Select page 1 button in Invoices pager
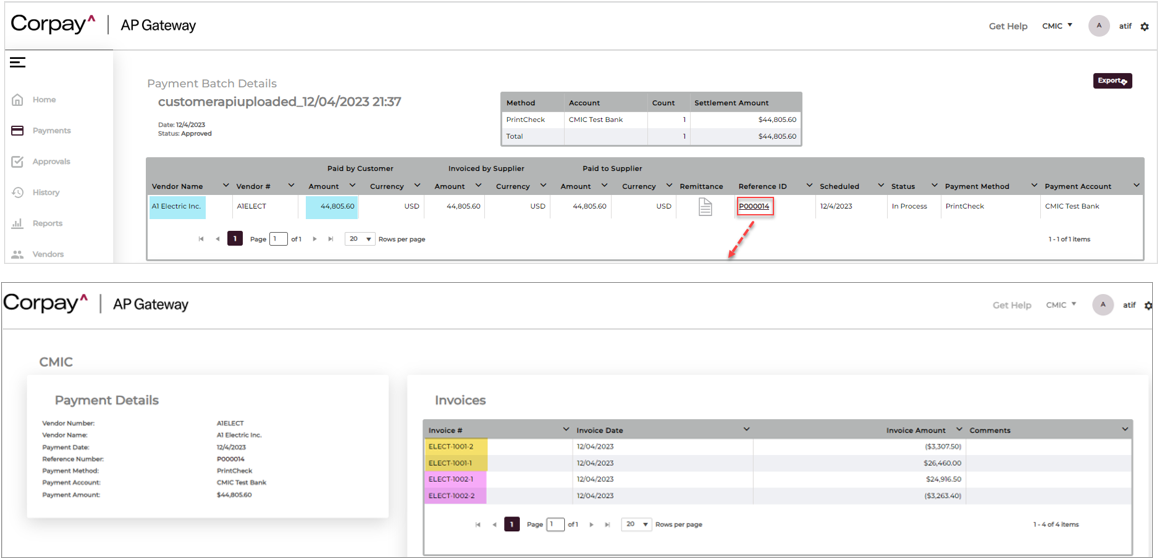 pos(511,524)
